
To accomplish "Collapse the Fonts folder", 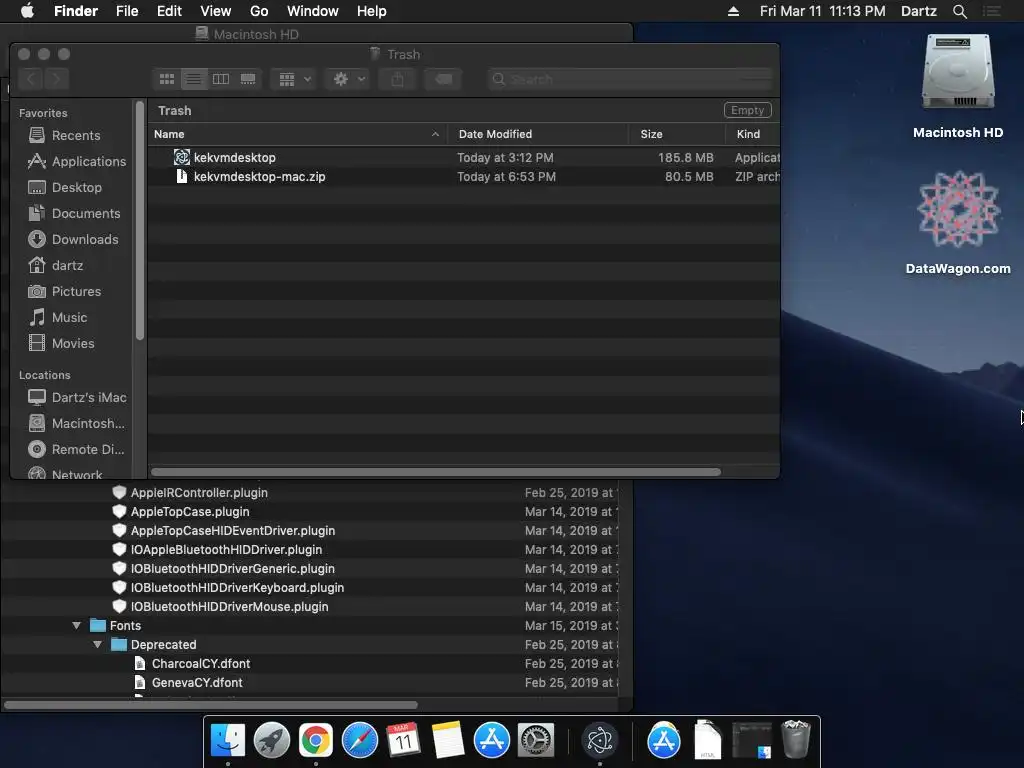I will pyautogui.click(x=76, y=626).
